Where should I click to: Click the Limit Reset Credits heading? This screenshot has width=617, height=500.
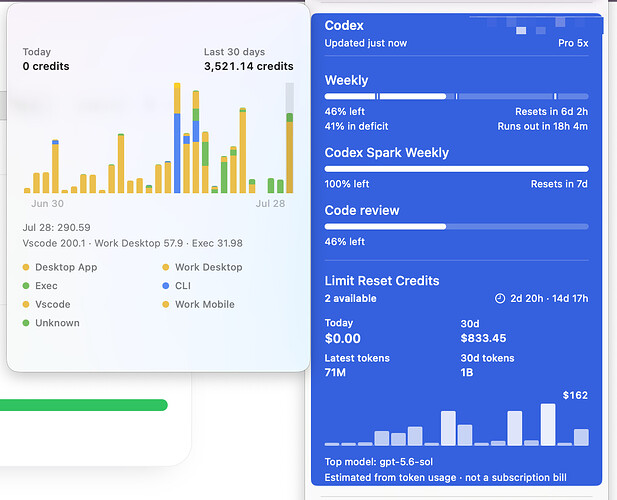click(382, 281)
